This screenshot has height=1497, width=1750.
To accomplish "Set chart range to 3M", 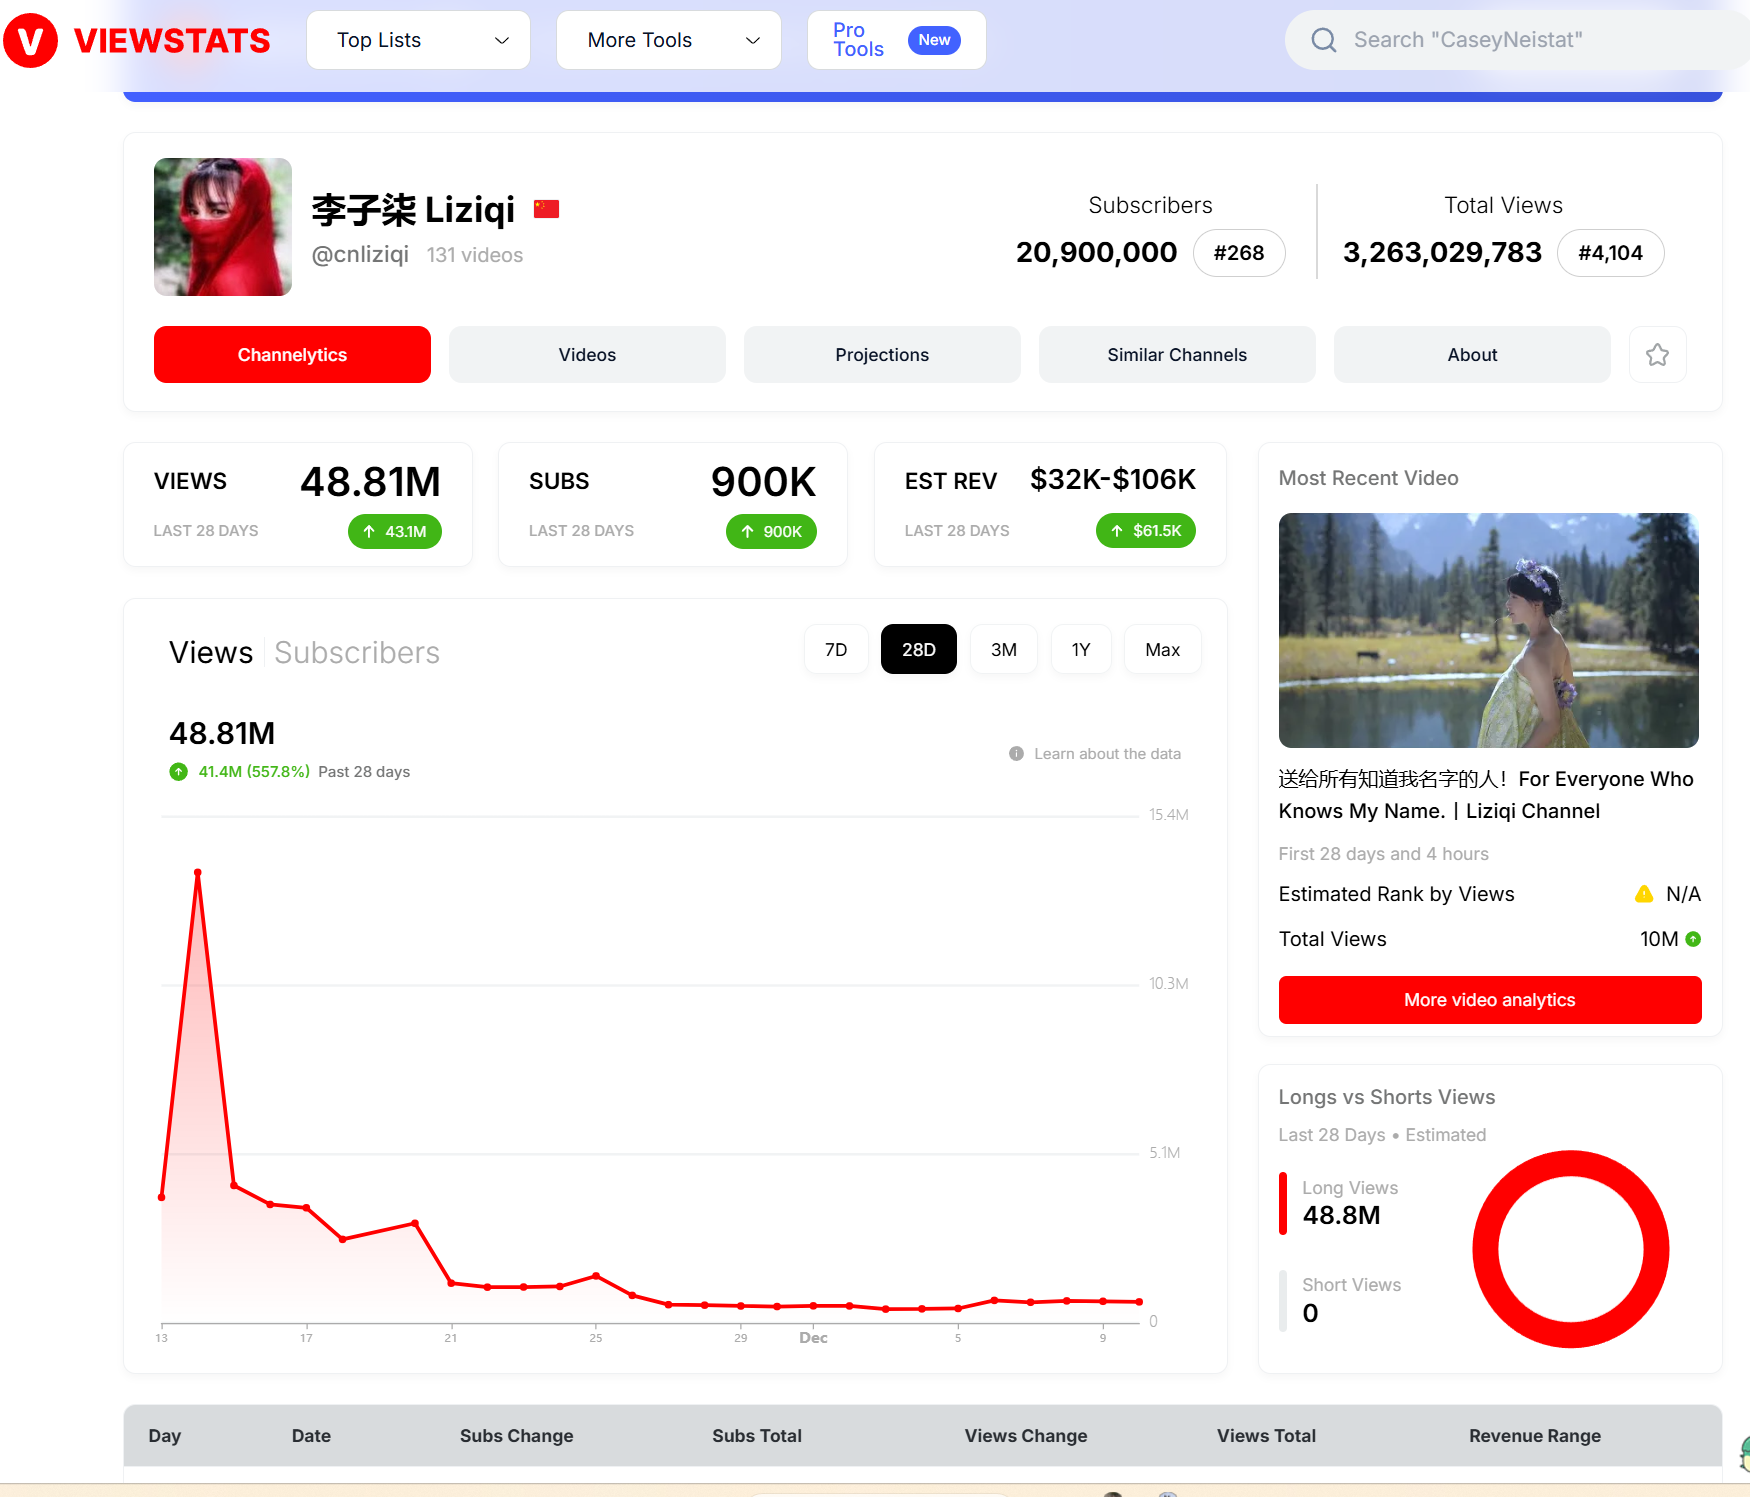I will pos(1003,649).
